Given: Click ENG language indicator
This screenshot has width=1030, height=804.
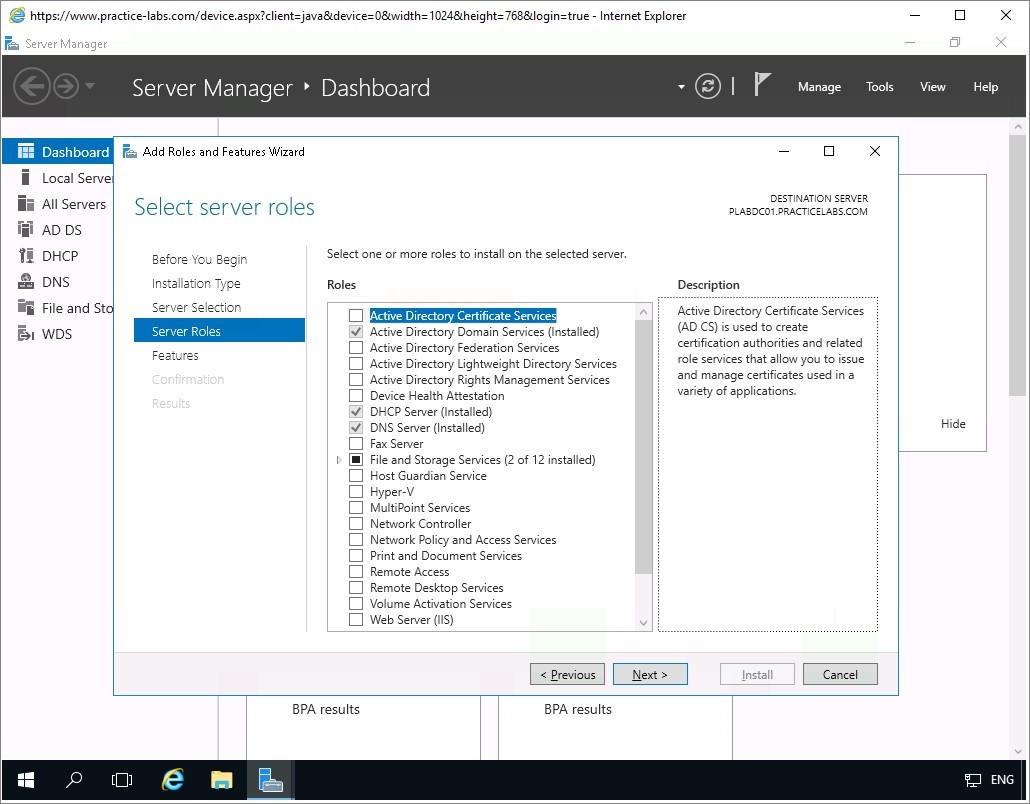Looking at the screenshot, I should (x=1002, y=780).
